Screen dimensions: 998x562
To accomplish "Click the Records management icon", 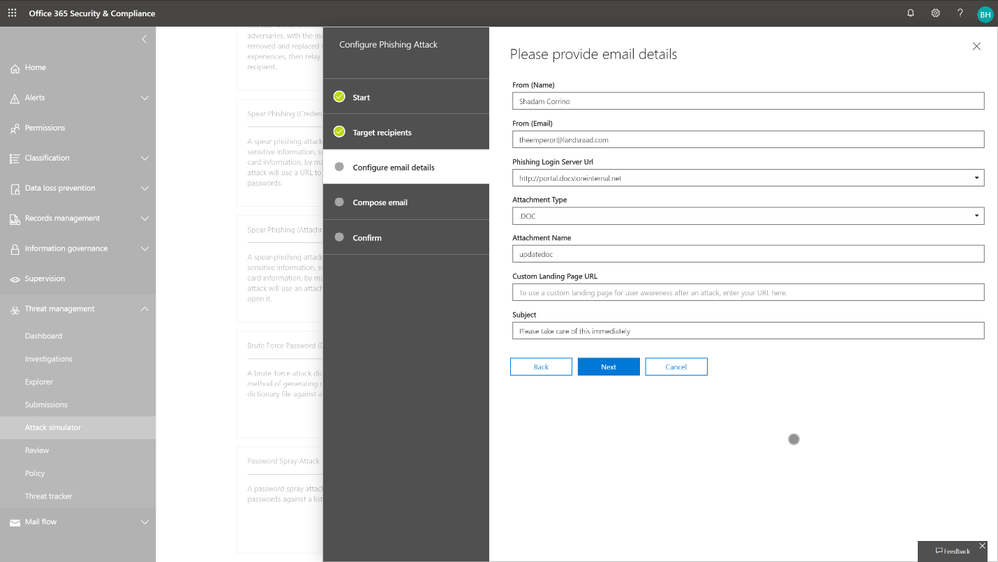I will coord(15,219).
